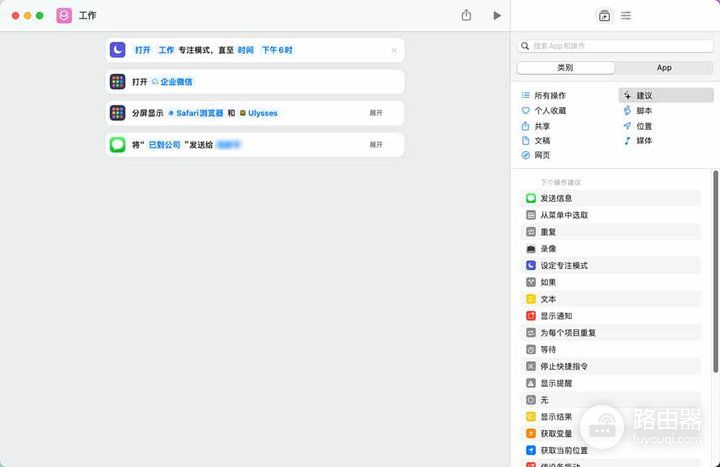Run the shortcut with the play button
Viewport: 720px width, 467px height.
[497, 15]
